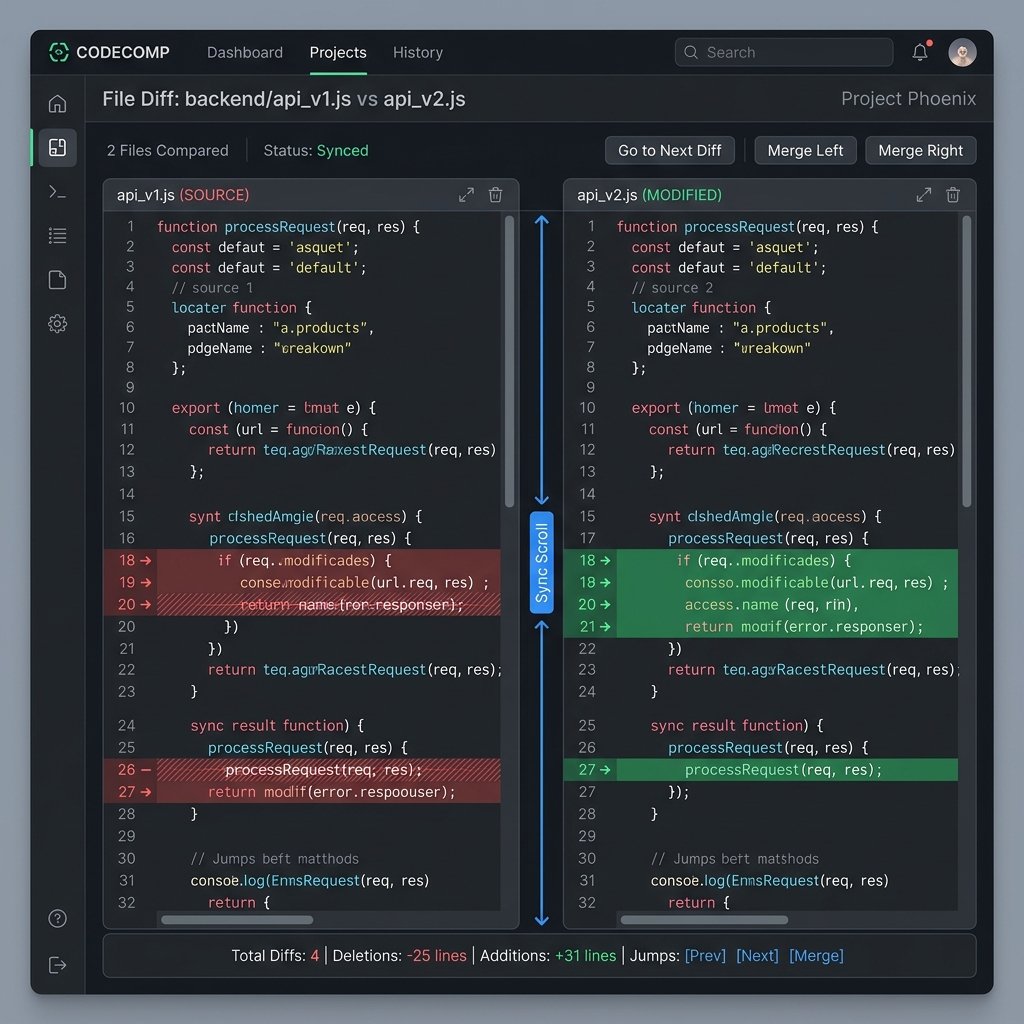Switch to the History tab
This screenshot has width=1024, height=1024.
click(418, 52)
